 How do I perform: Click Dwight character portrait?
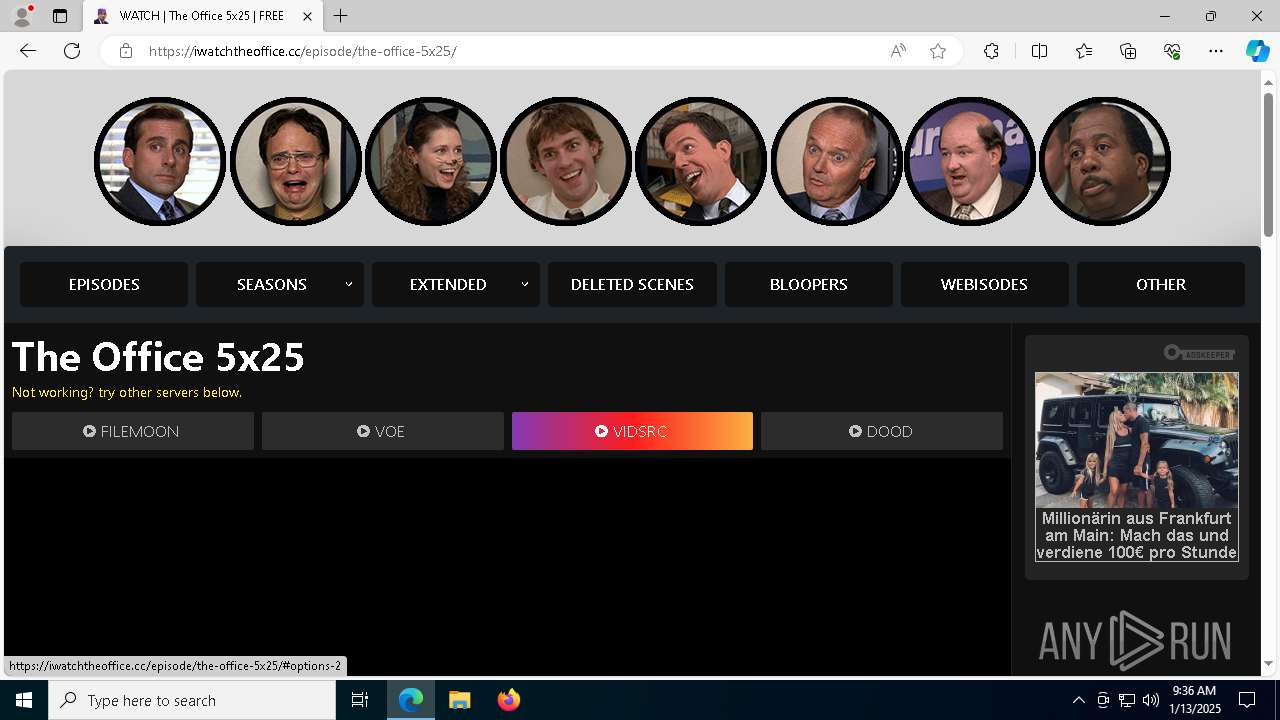coord(295,161)
